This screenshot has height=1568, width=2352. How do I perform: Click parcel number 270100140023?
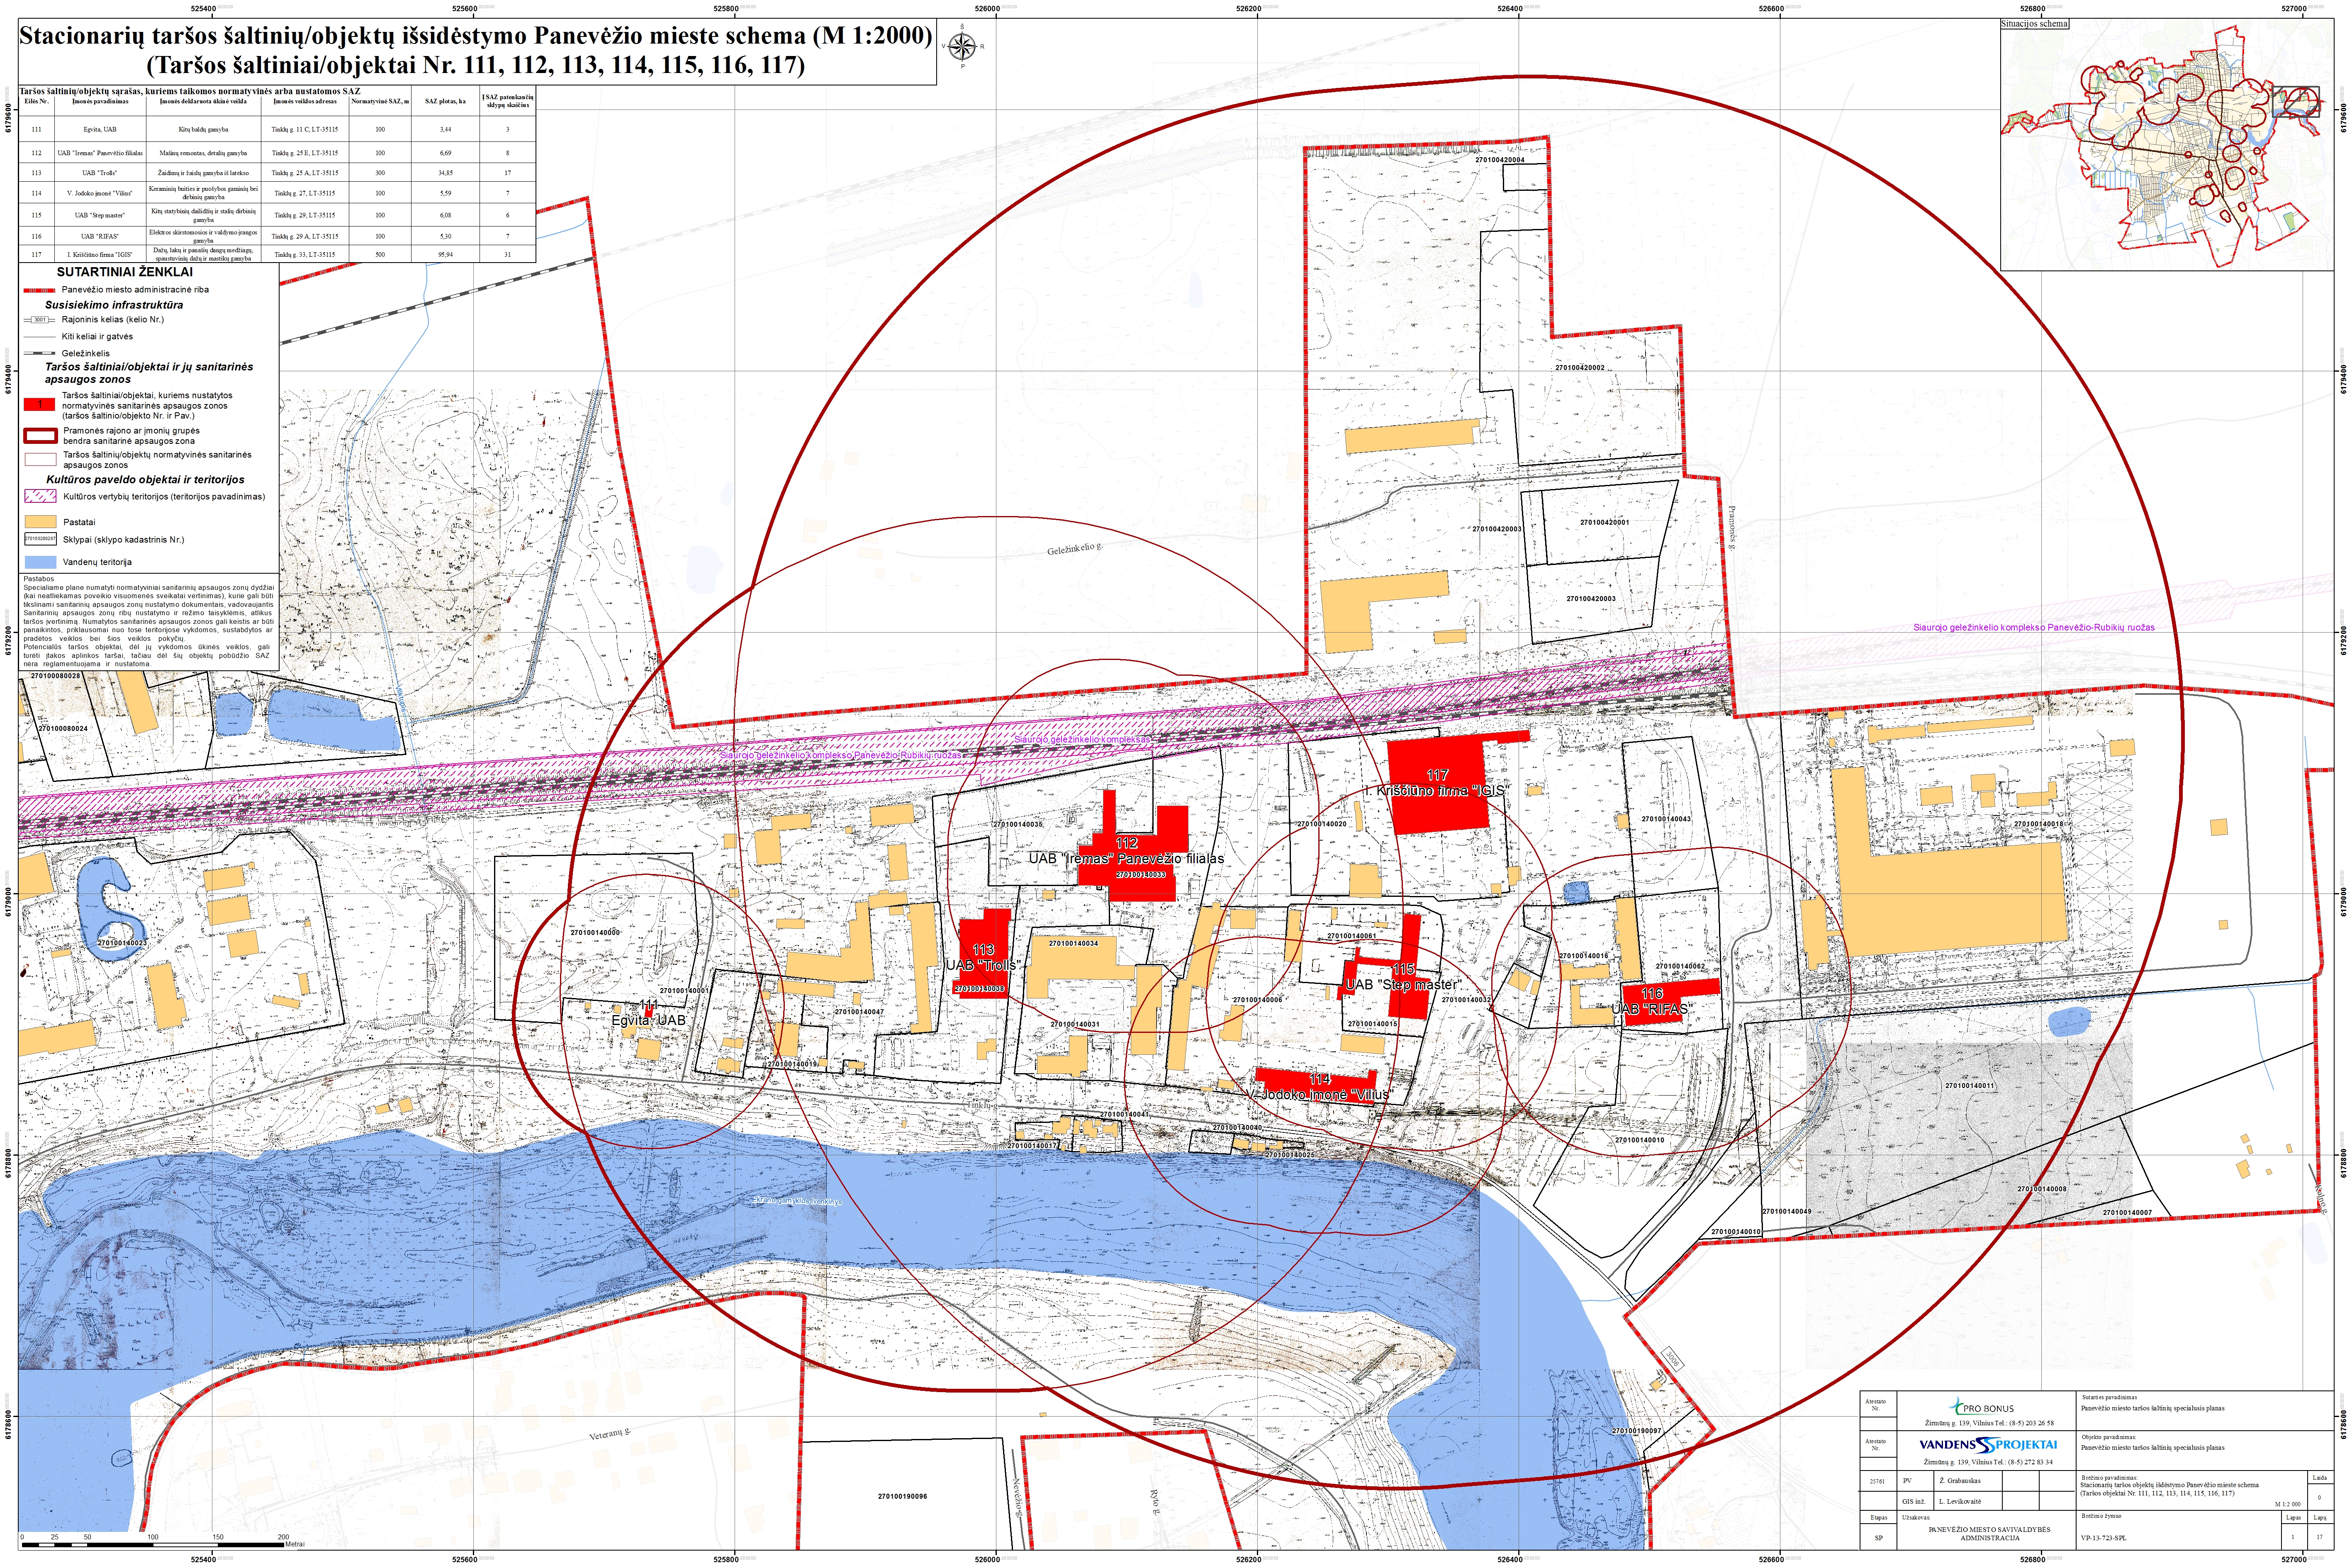coord(122,943)
